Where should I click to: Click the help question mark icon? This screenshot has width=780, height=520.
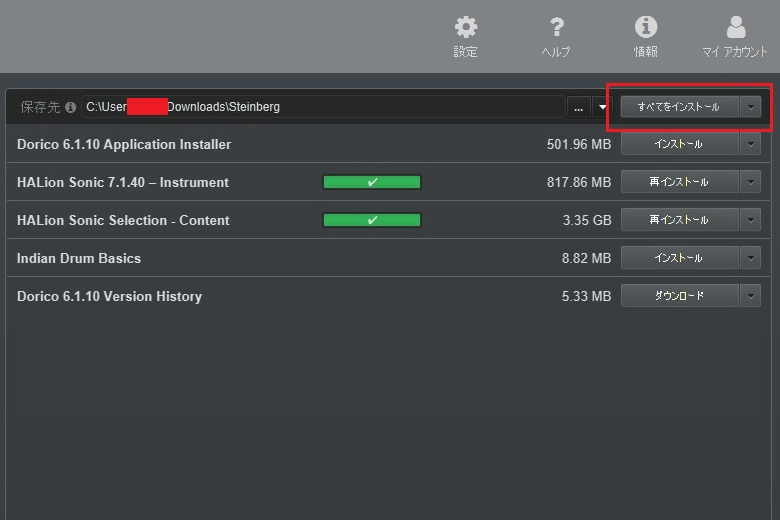pos(555,28)
